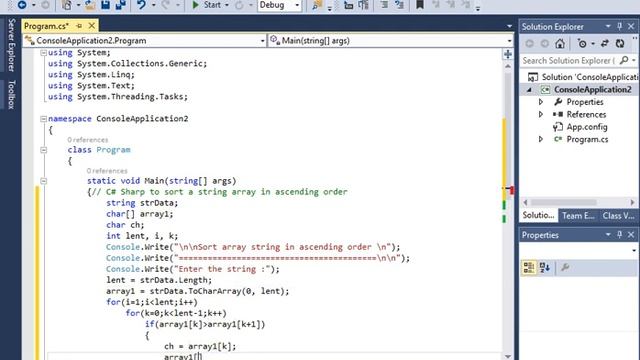Click the grayed Redo arrow
This screenshot has width=640, height=360.
(x=166, y=5)
